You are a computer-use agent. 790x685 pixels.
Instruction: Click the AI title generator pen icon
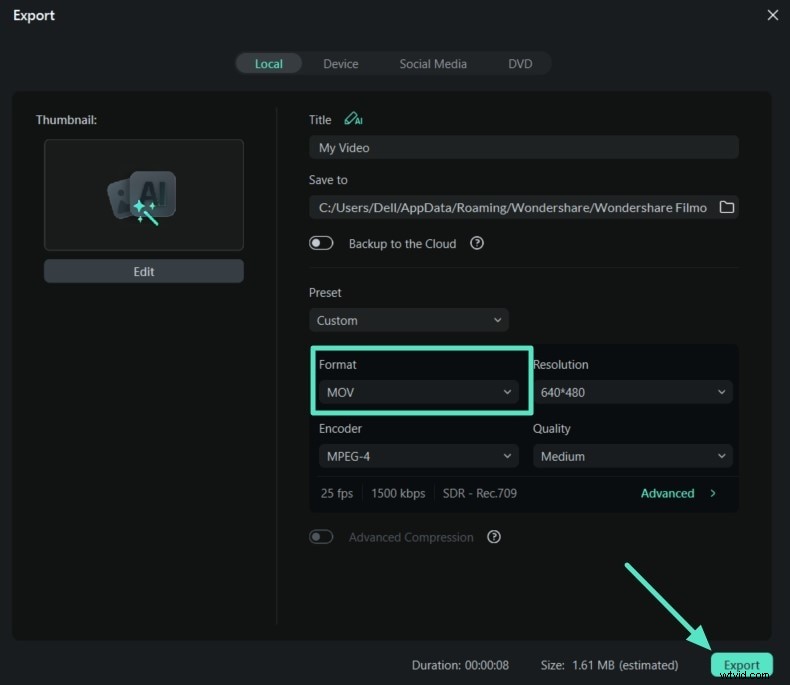pos(352,119)
